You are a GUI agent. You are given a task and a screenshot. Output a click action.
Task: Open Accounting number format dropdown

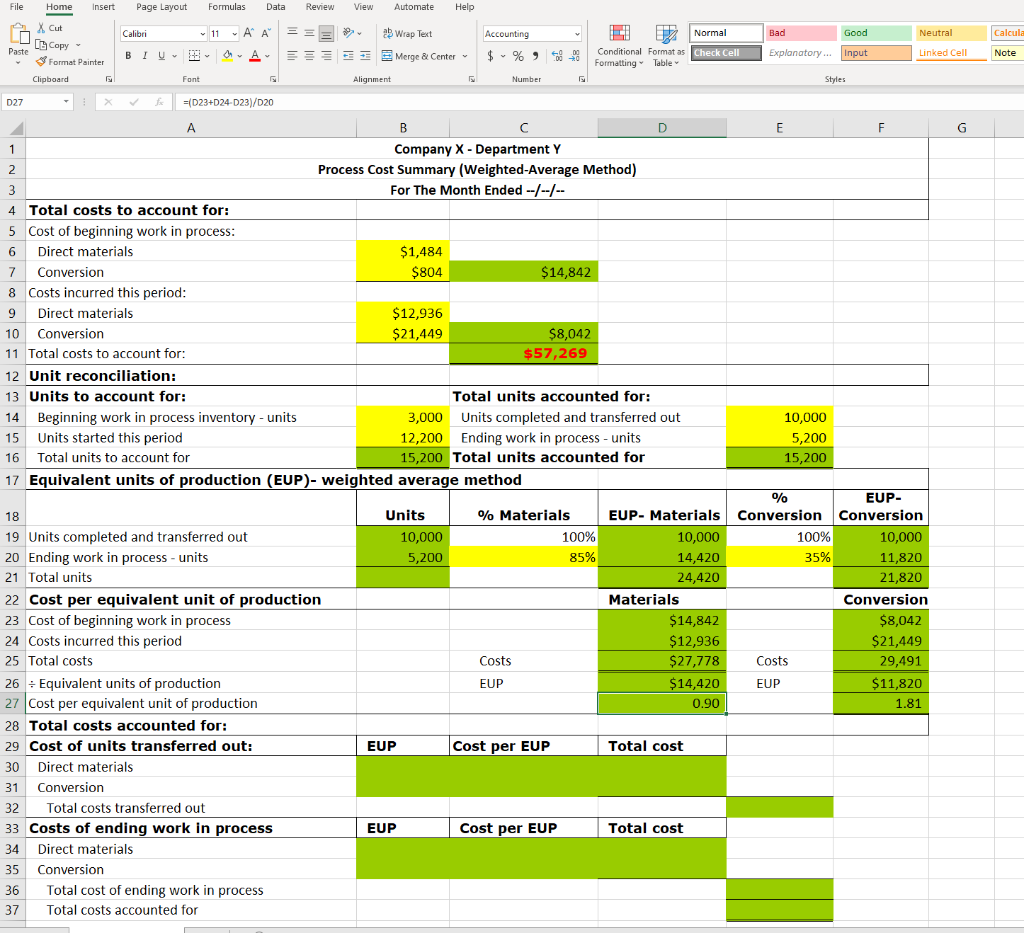[x=577, y=34]
